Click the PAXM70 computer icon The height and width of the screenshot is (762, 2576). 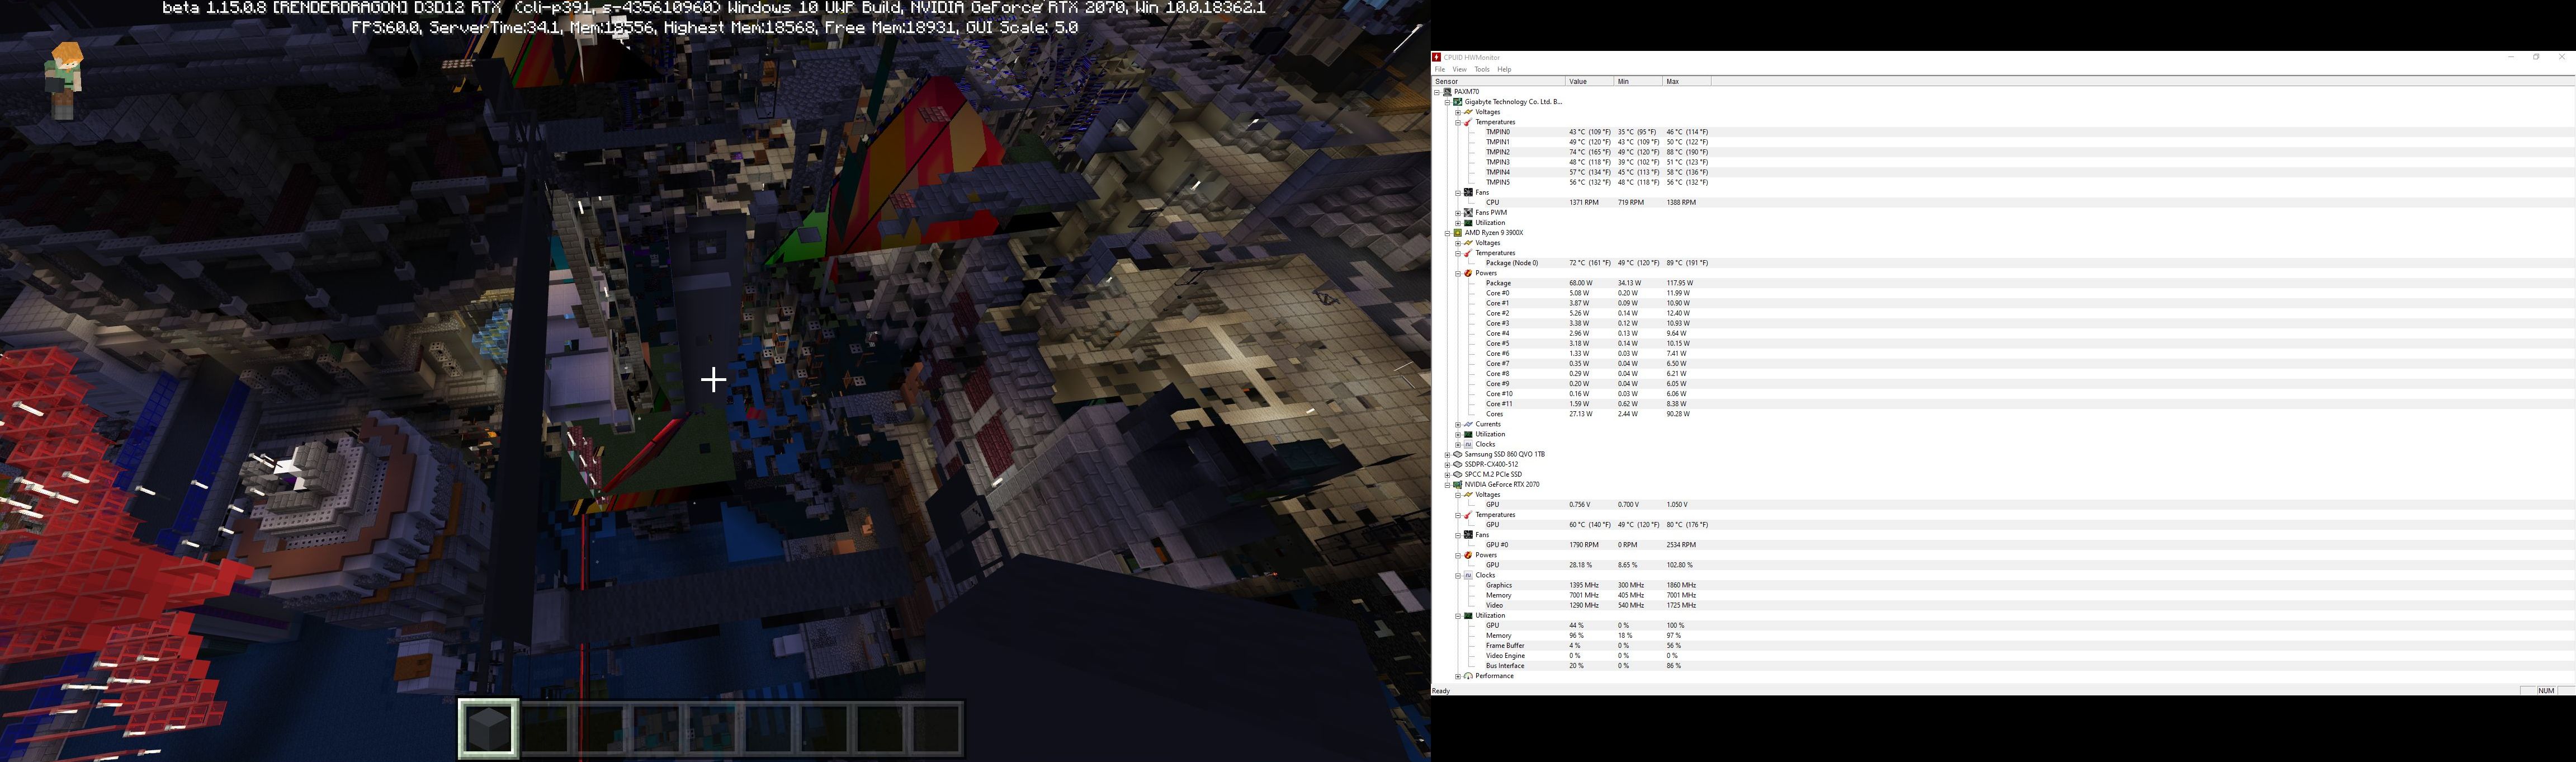point(1447,92)
